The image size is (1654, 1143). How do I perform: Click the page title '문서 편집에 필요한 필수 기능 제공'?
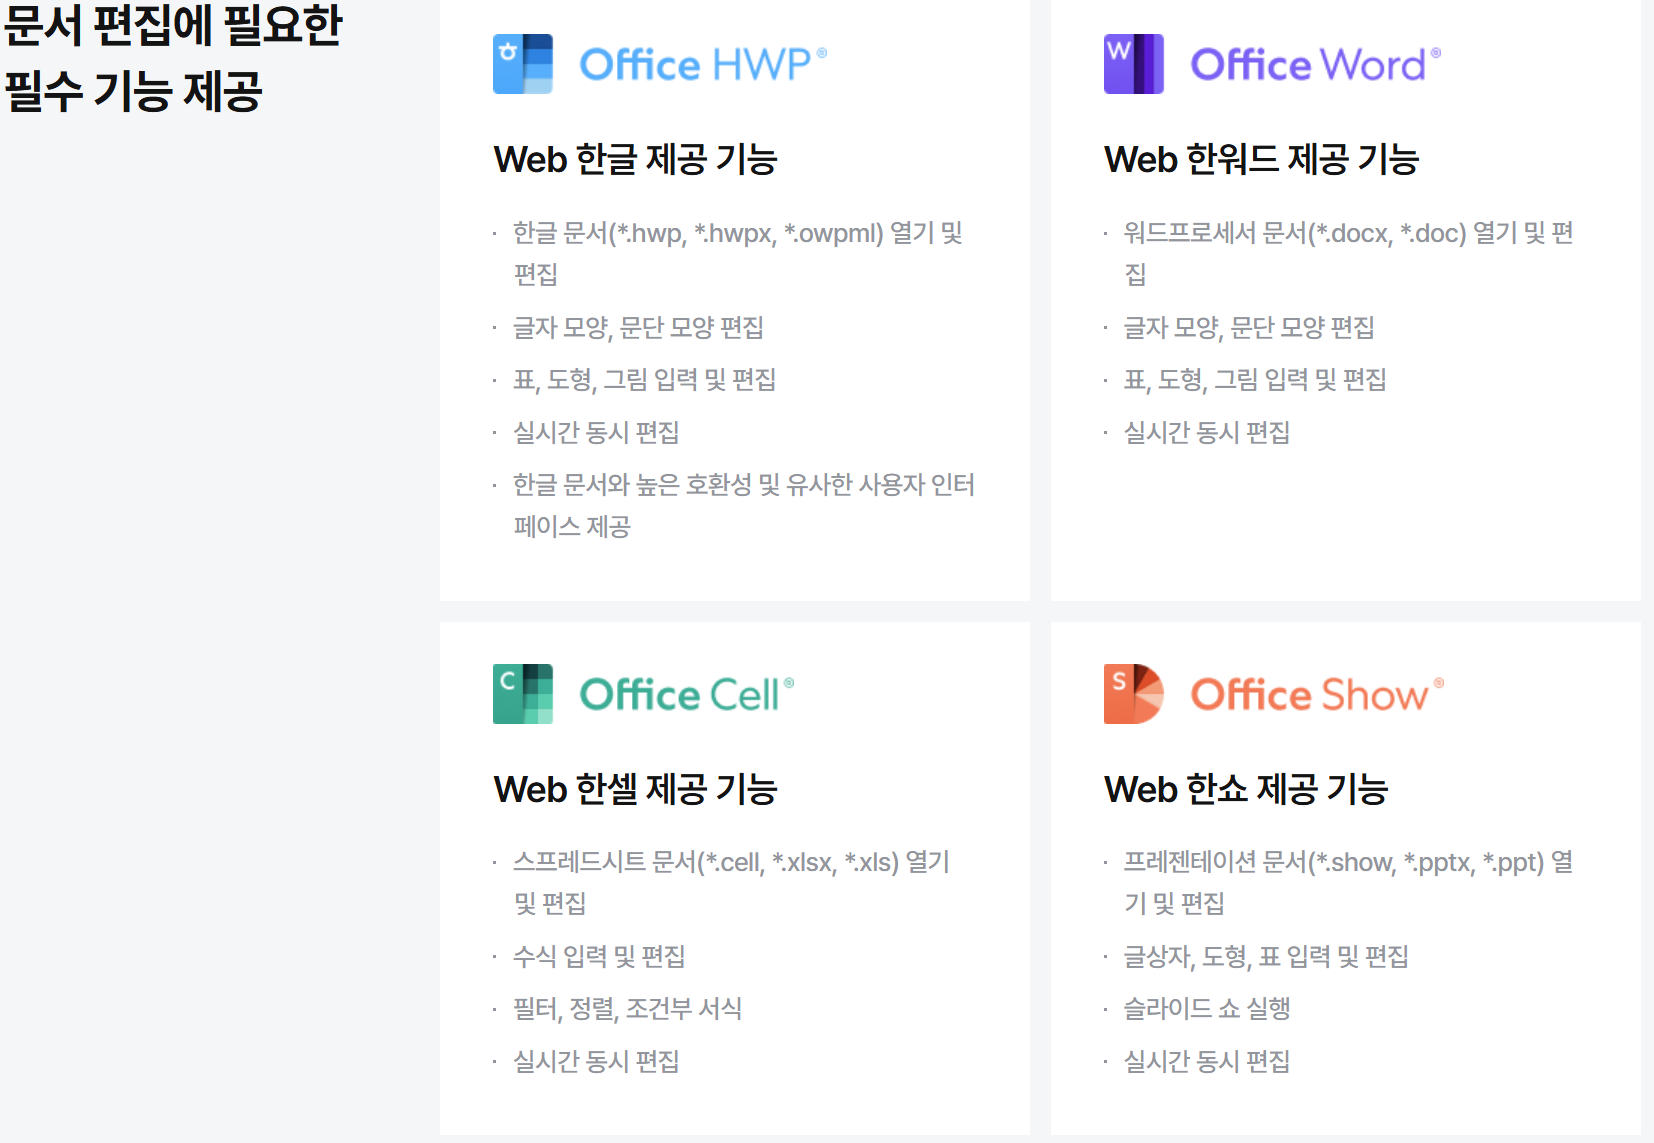tap(173, 57)
